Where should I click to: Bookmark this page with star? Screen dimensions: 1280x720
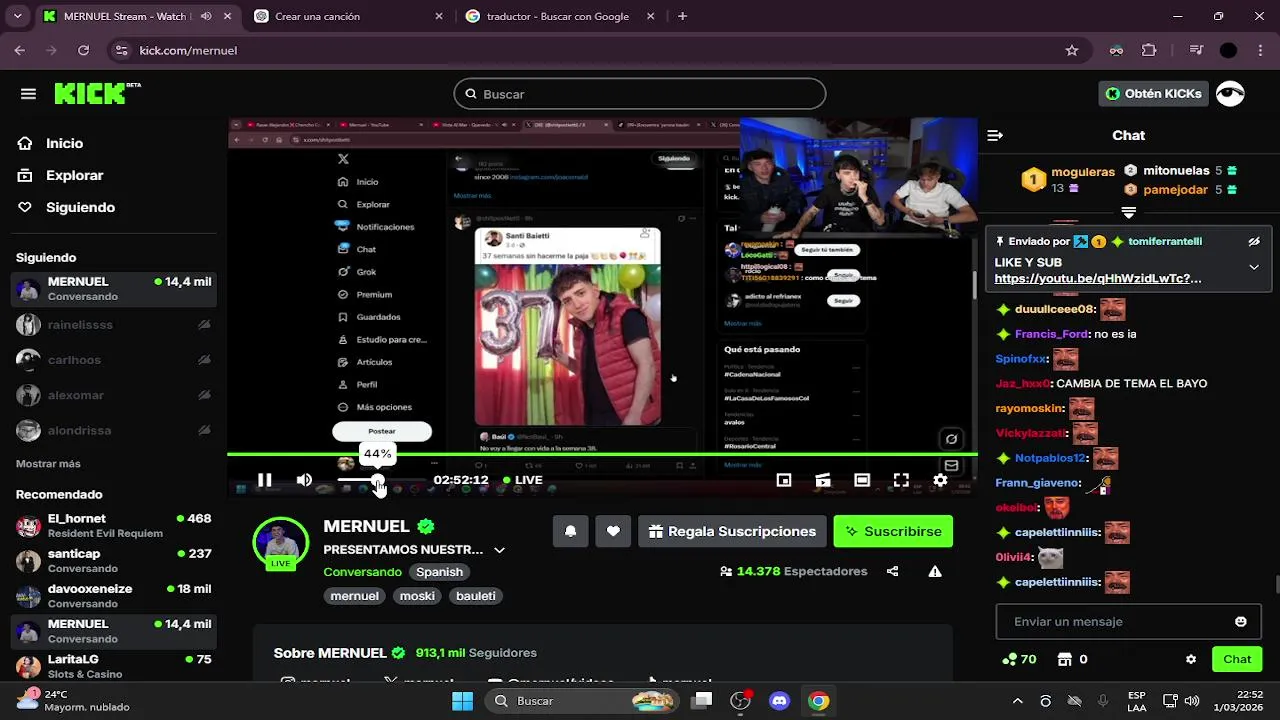point(1072,50)
